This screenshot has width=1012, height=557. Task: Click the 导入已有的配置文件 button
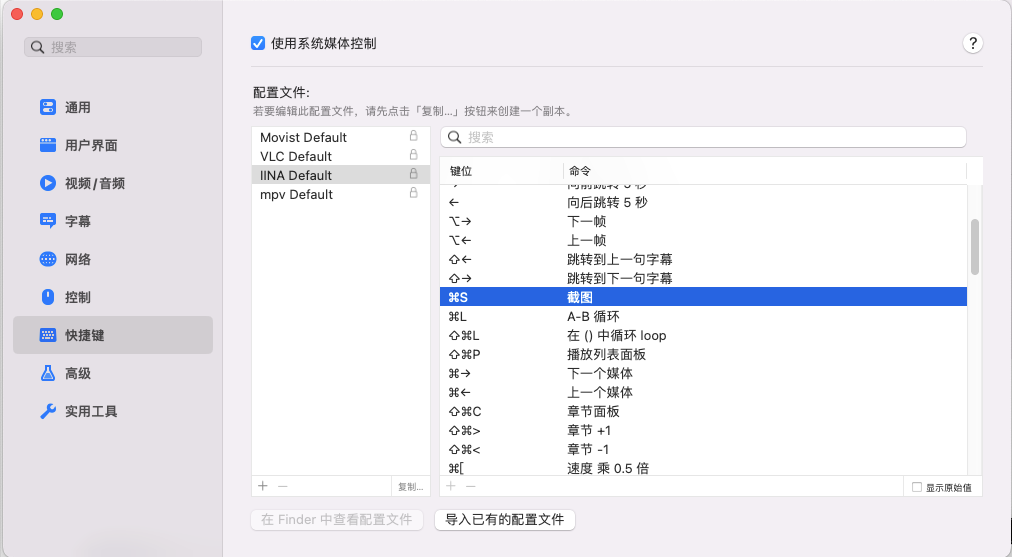504,520
